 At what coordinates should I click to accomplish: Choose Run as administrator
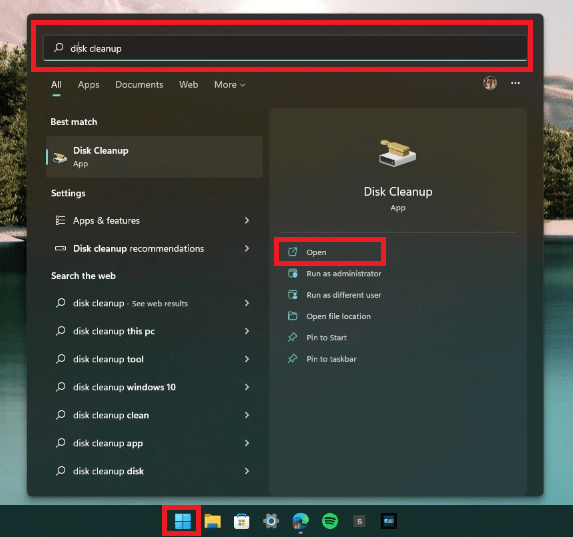coord(344,273)
